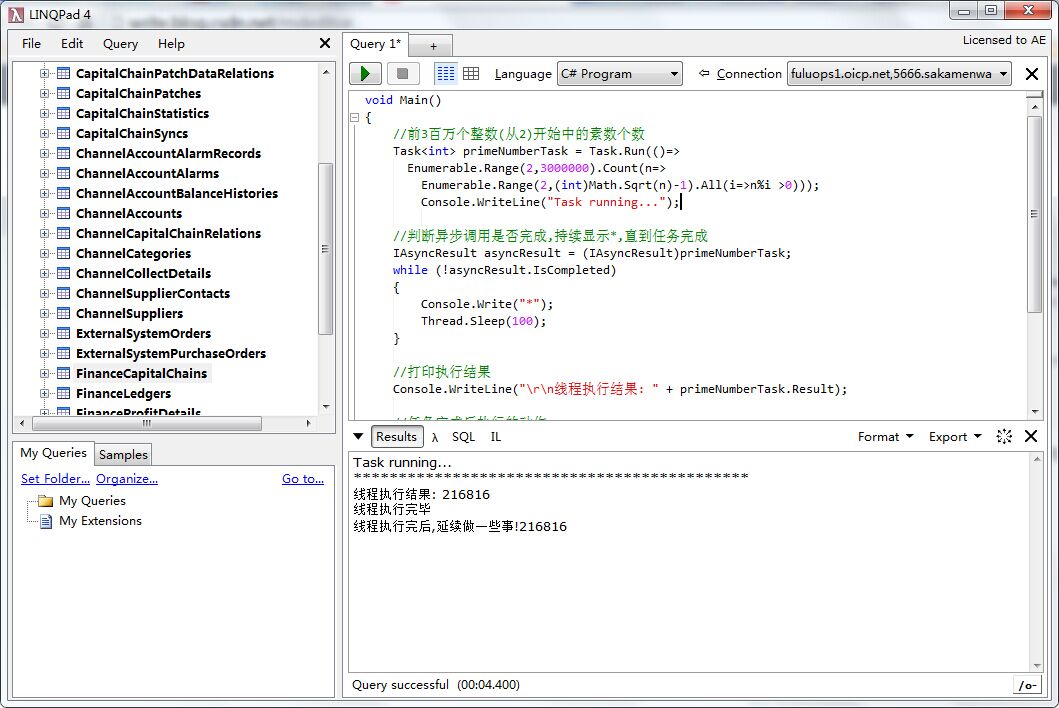Select the ChannelSuppliers table
The image size is (1059, 708).
tap(130, 313)
